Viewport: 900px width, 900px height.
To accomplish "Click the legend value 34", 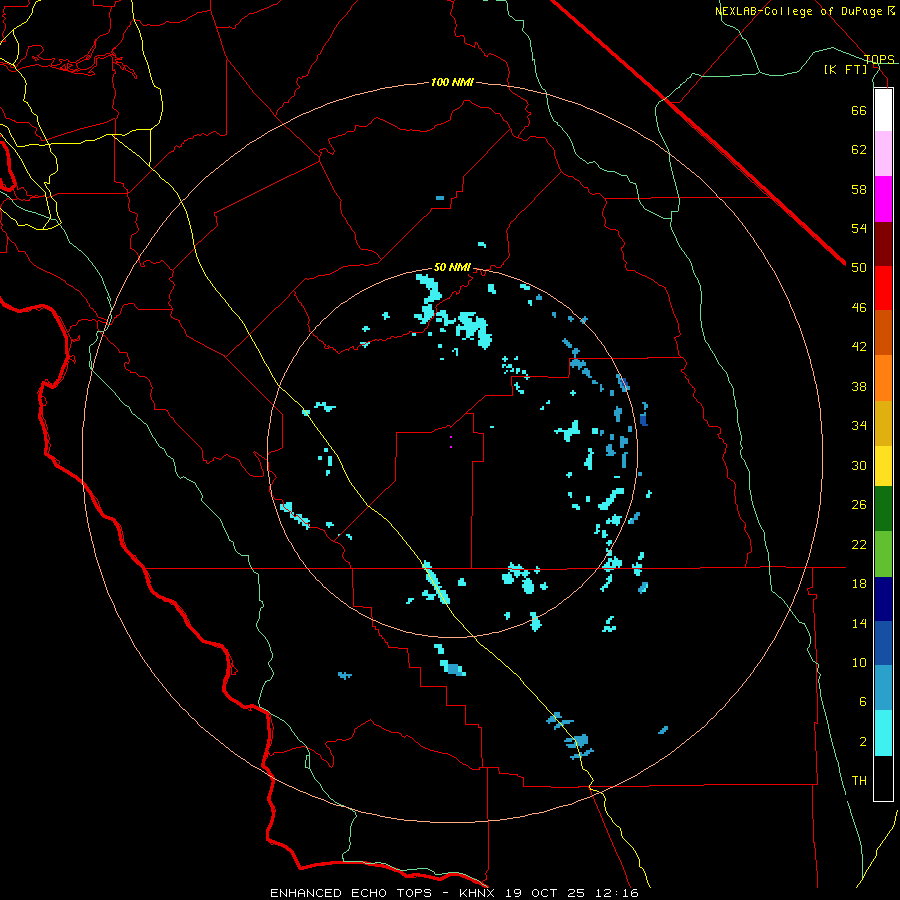I will tap(859, 426).
